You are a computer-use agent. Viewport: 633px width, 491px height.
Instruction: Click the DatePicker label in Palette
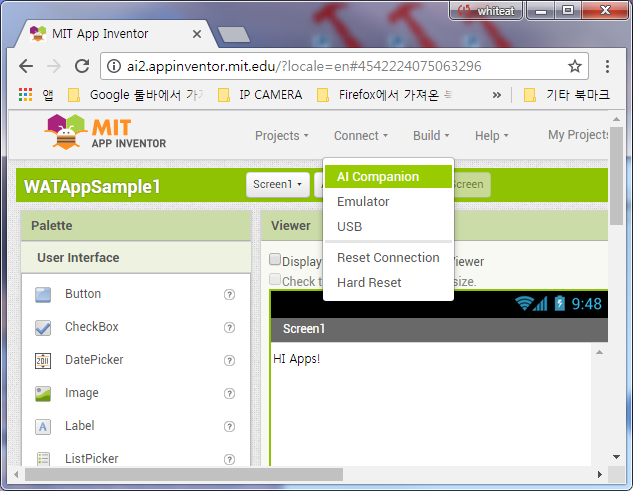tap(94, 360)
